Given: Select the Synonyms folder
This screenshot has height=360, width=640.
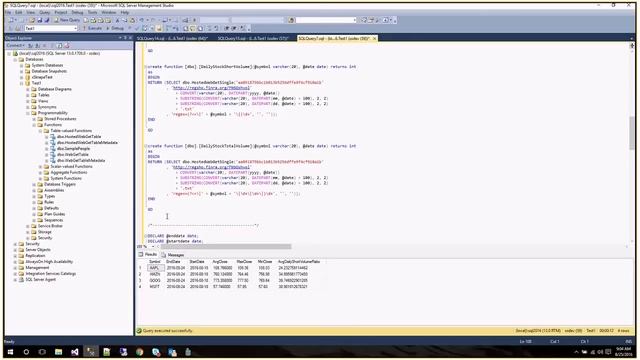Looking at the screenshot, I should coord(47,107).
